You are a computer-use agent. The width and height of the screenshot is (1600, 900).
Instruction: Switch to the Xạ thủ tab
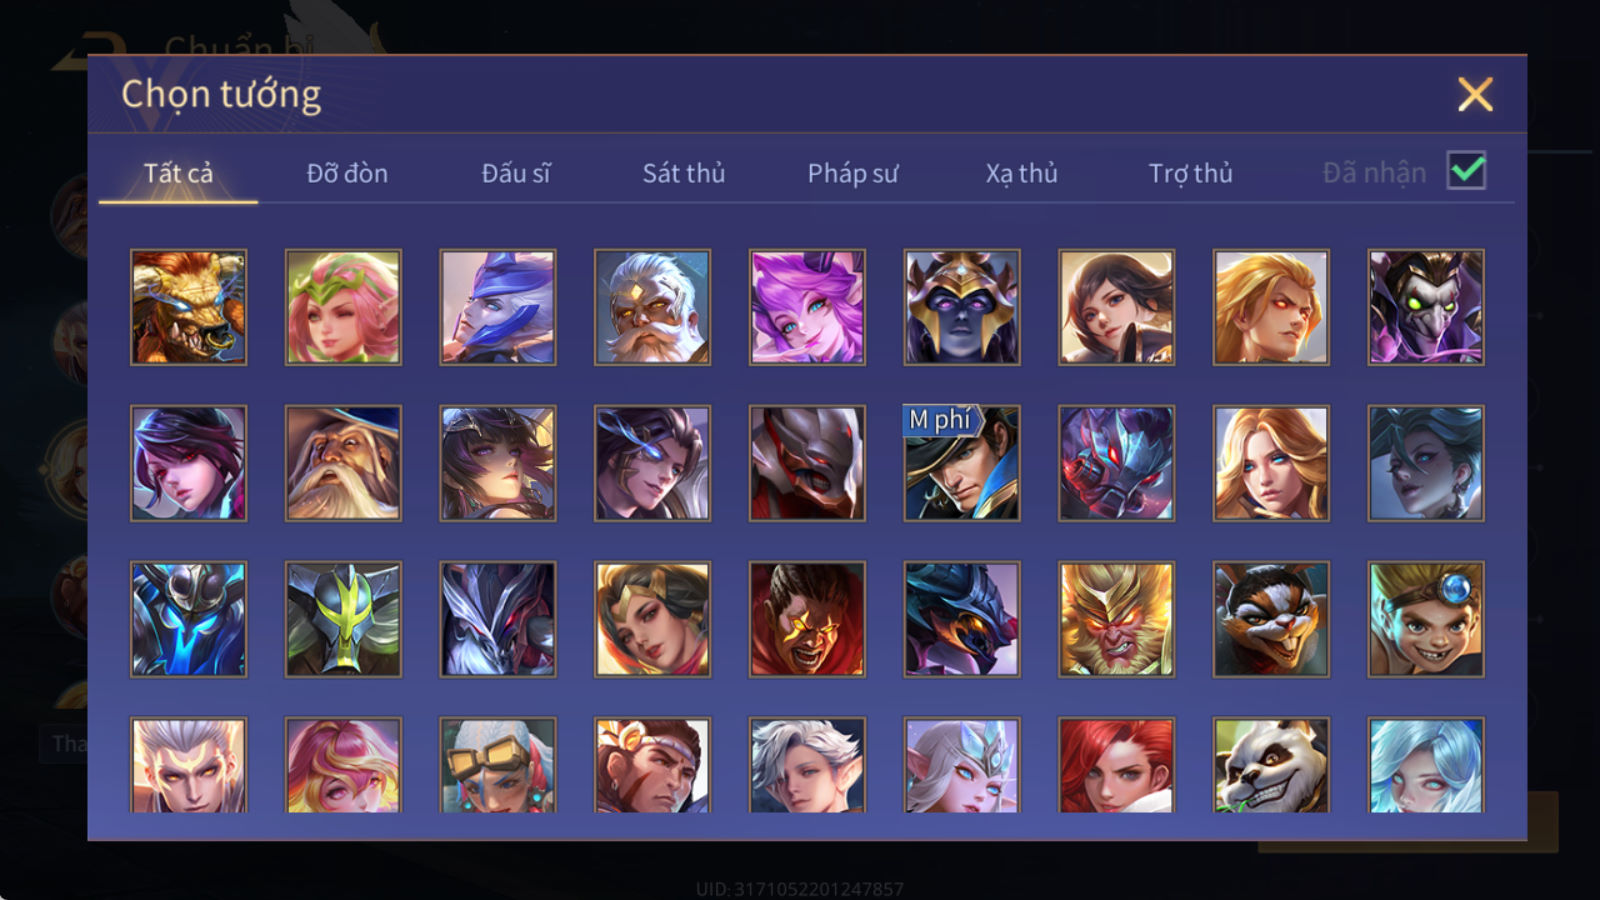coord(1021,173)
